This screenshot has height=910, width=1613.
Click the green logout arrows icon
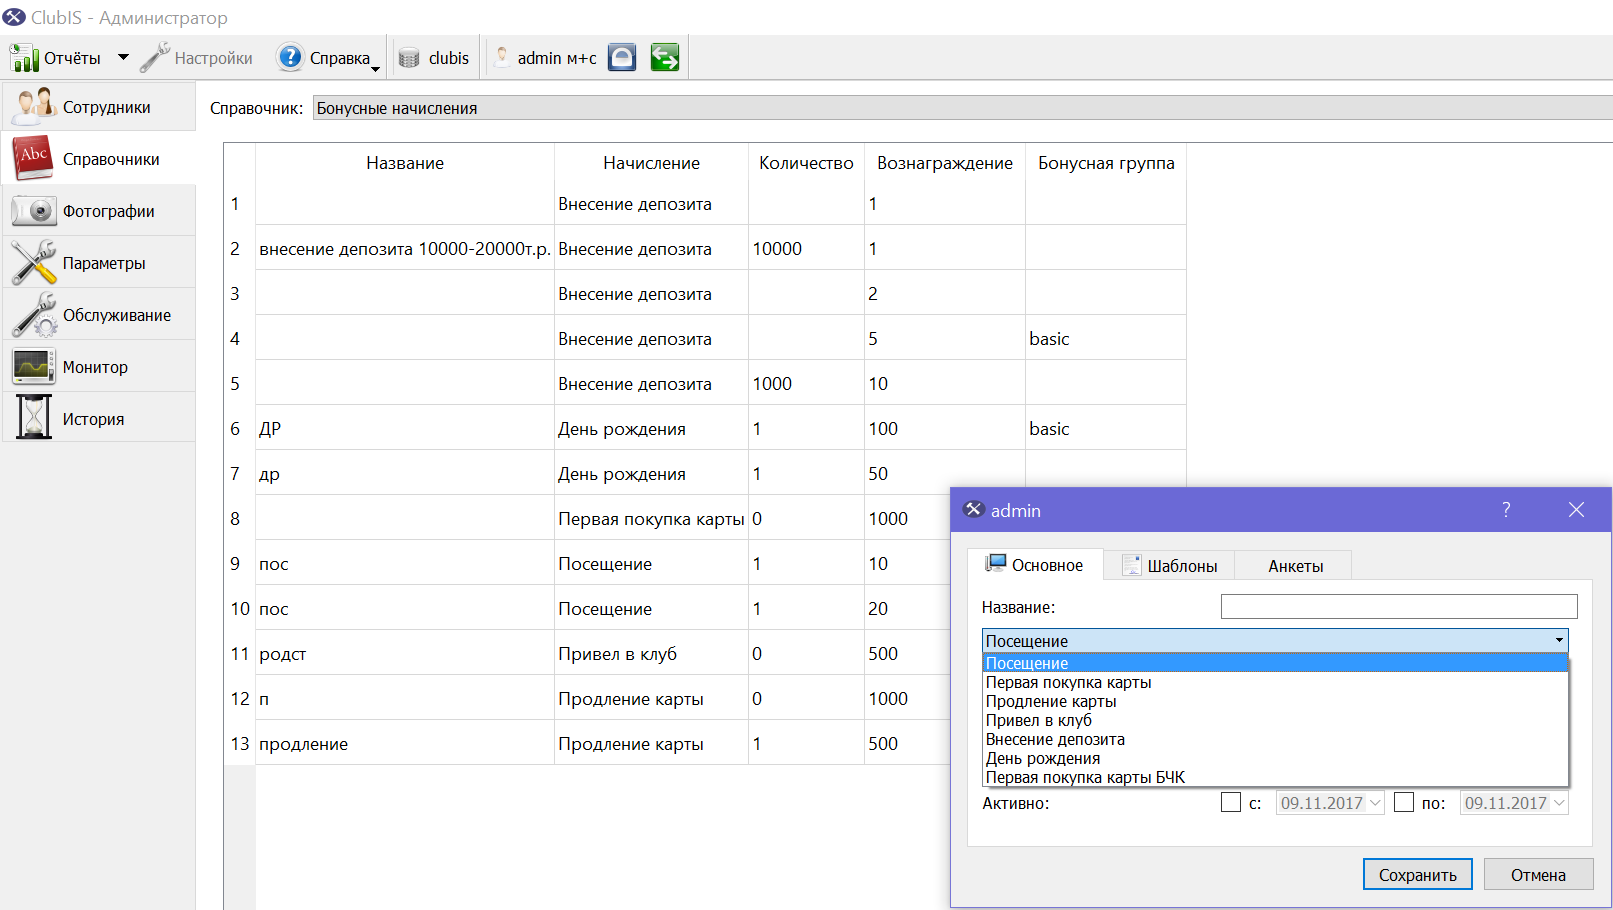click(665, 58)
